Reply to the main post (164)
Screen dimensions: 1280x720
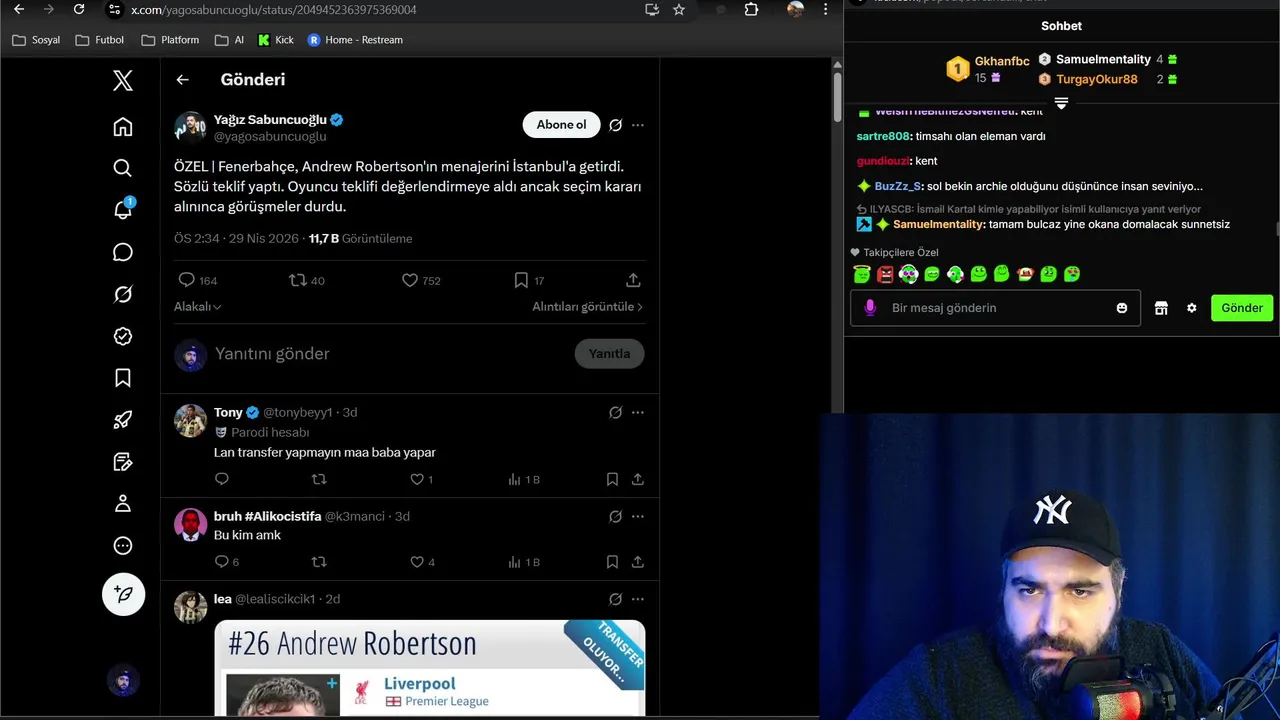pyautogui.click(x=197, y=281)
